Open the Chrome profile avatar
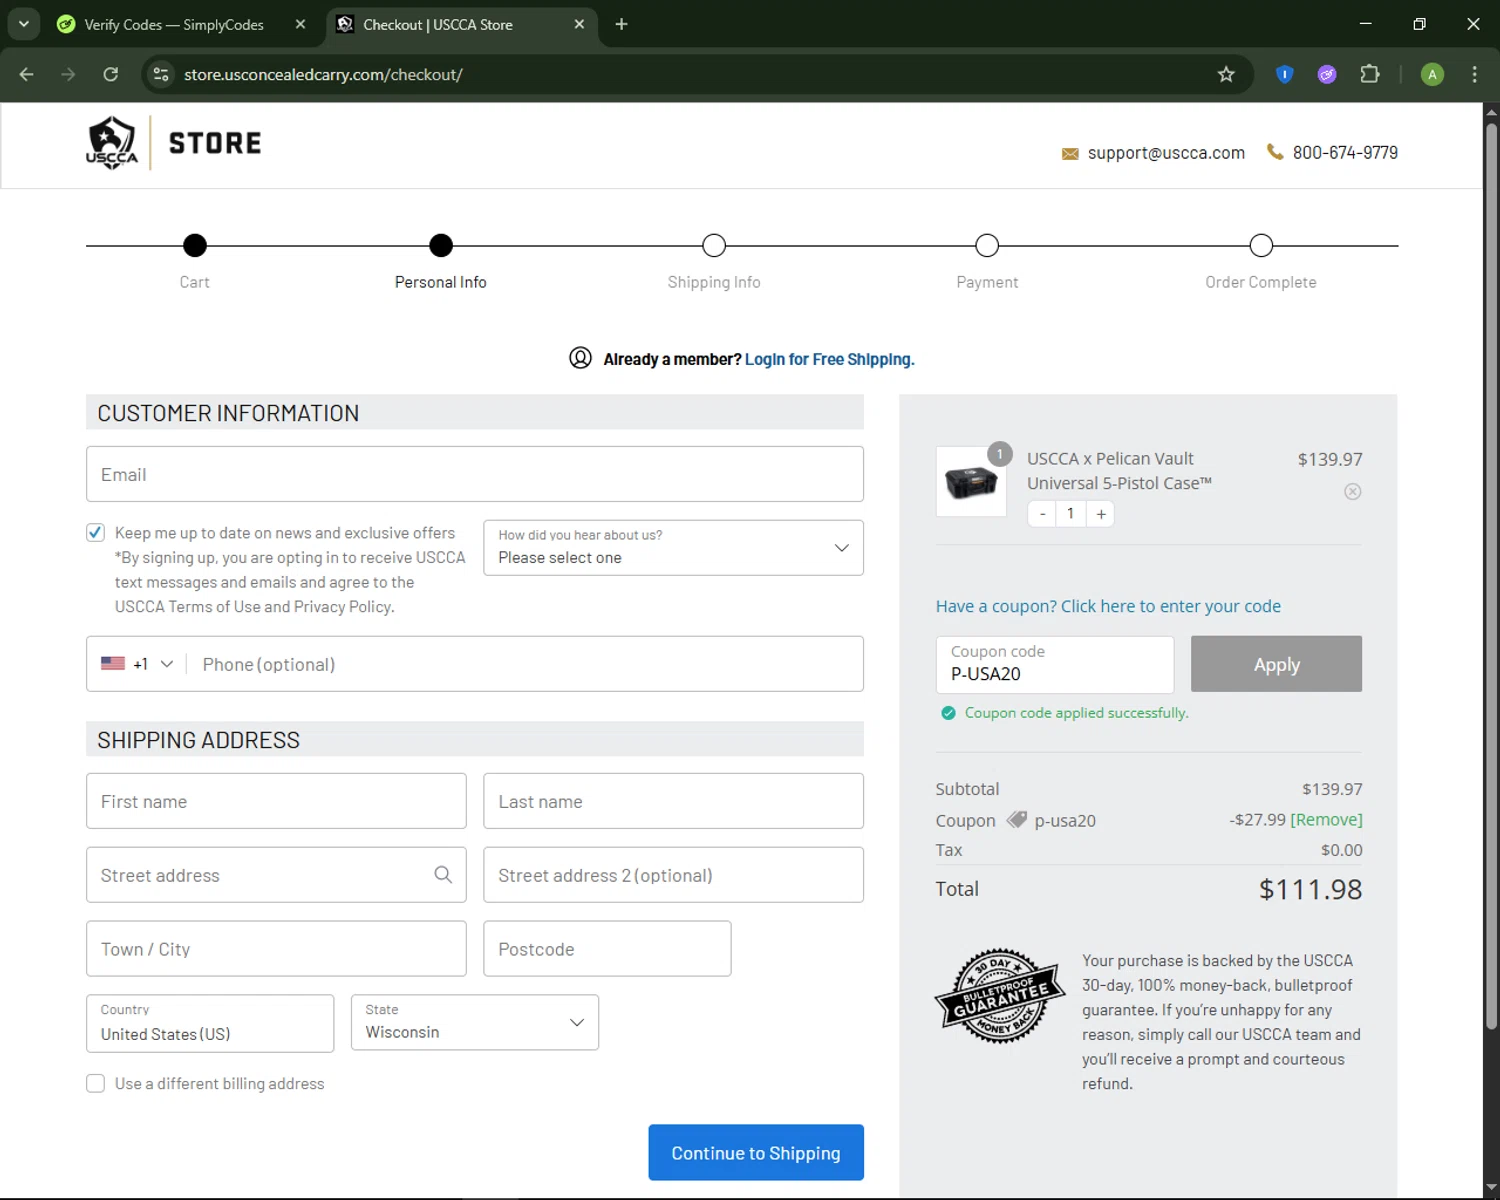This screenshot has height=1200, width=1500. [1432, 74]
